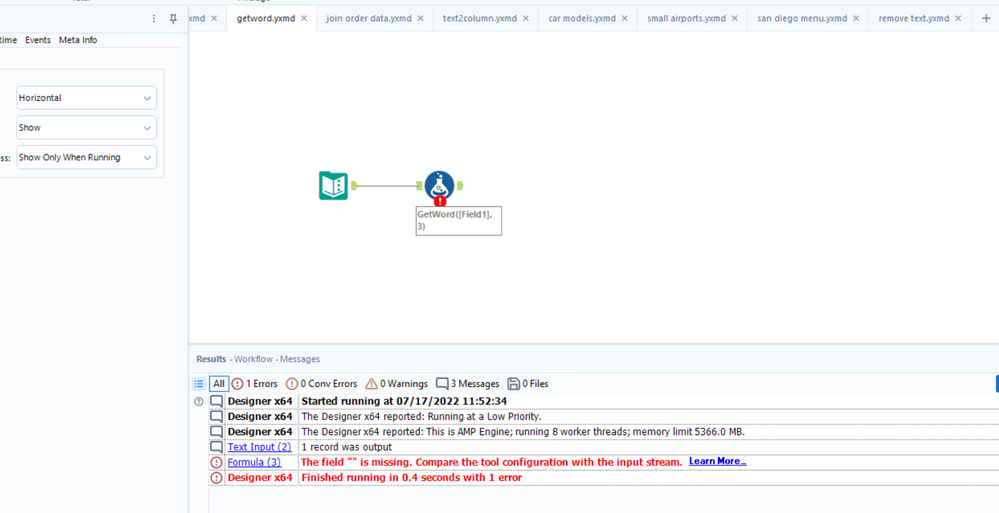The image size is (999, 513).
Task: Select the Text Input tool on canvas
Action: pos(333,185)
